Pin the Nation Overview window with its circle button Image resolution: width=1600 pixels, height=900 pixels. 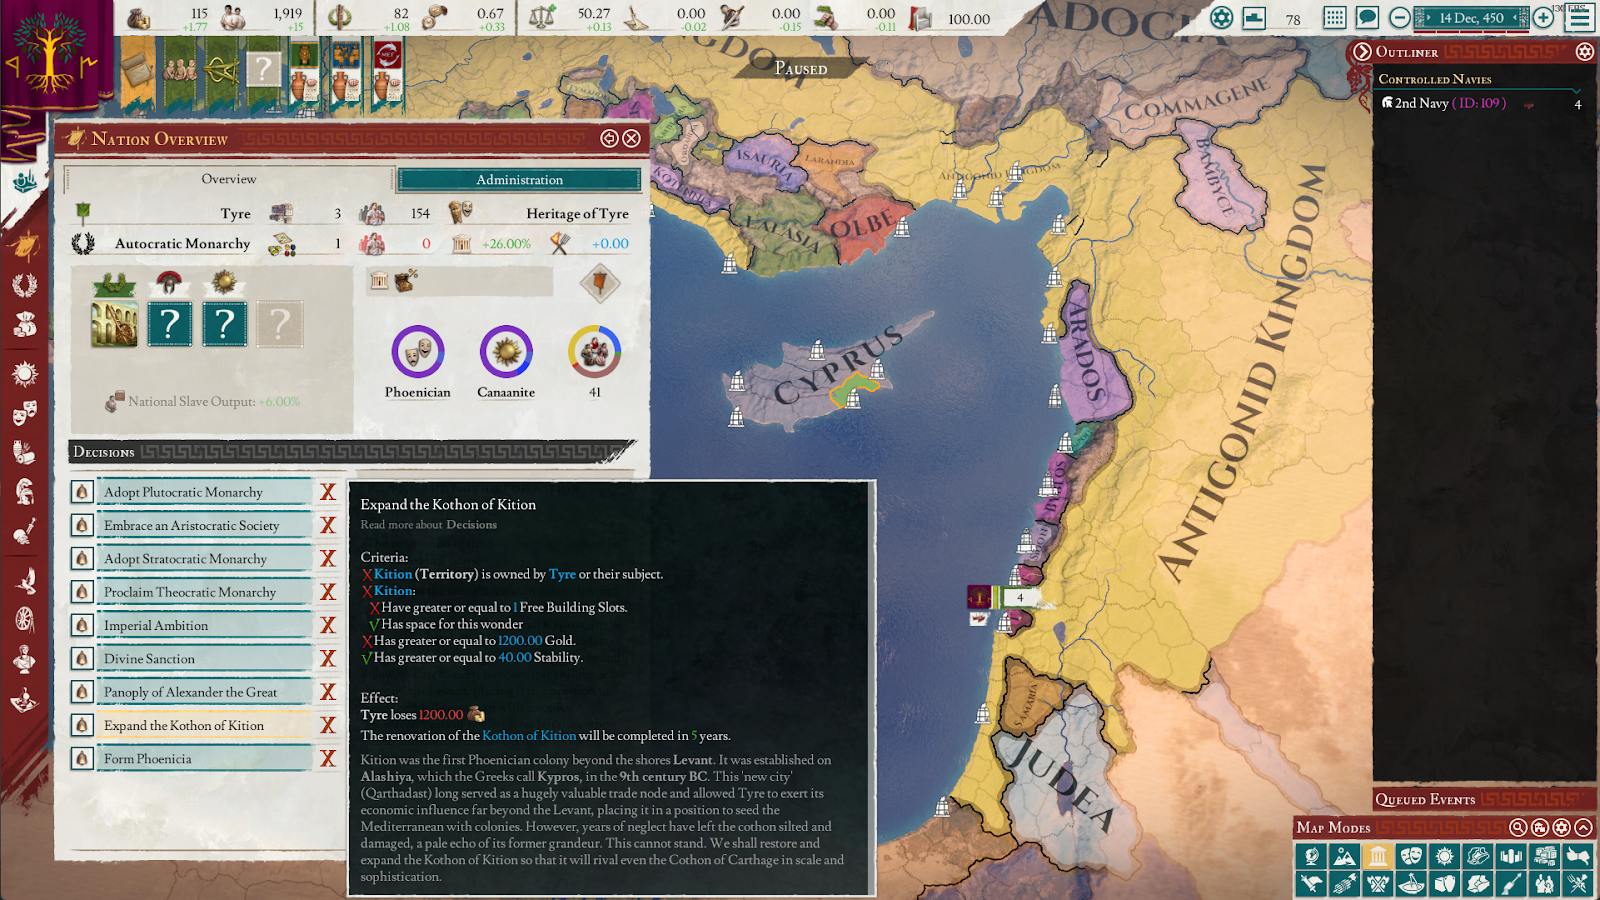pos(609,138)
